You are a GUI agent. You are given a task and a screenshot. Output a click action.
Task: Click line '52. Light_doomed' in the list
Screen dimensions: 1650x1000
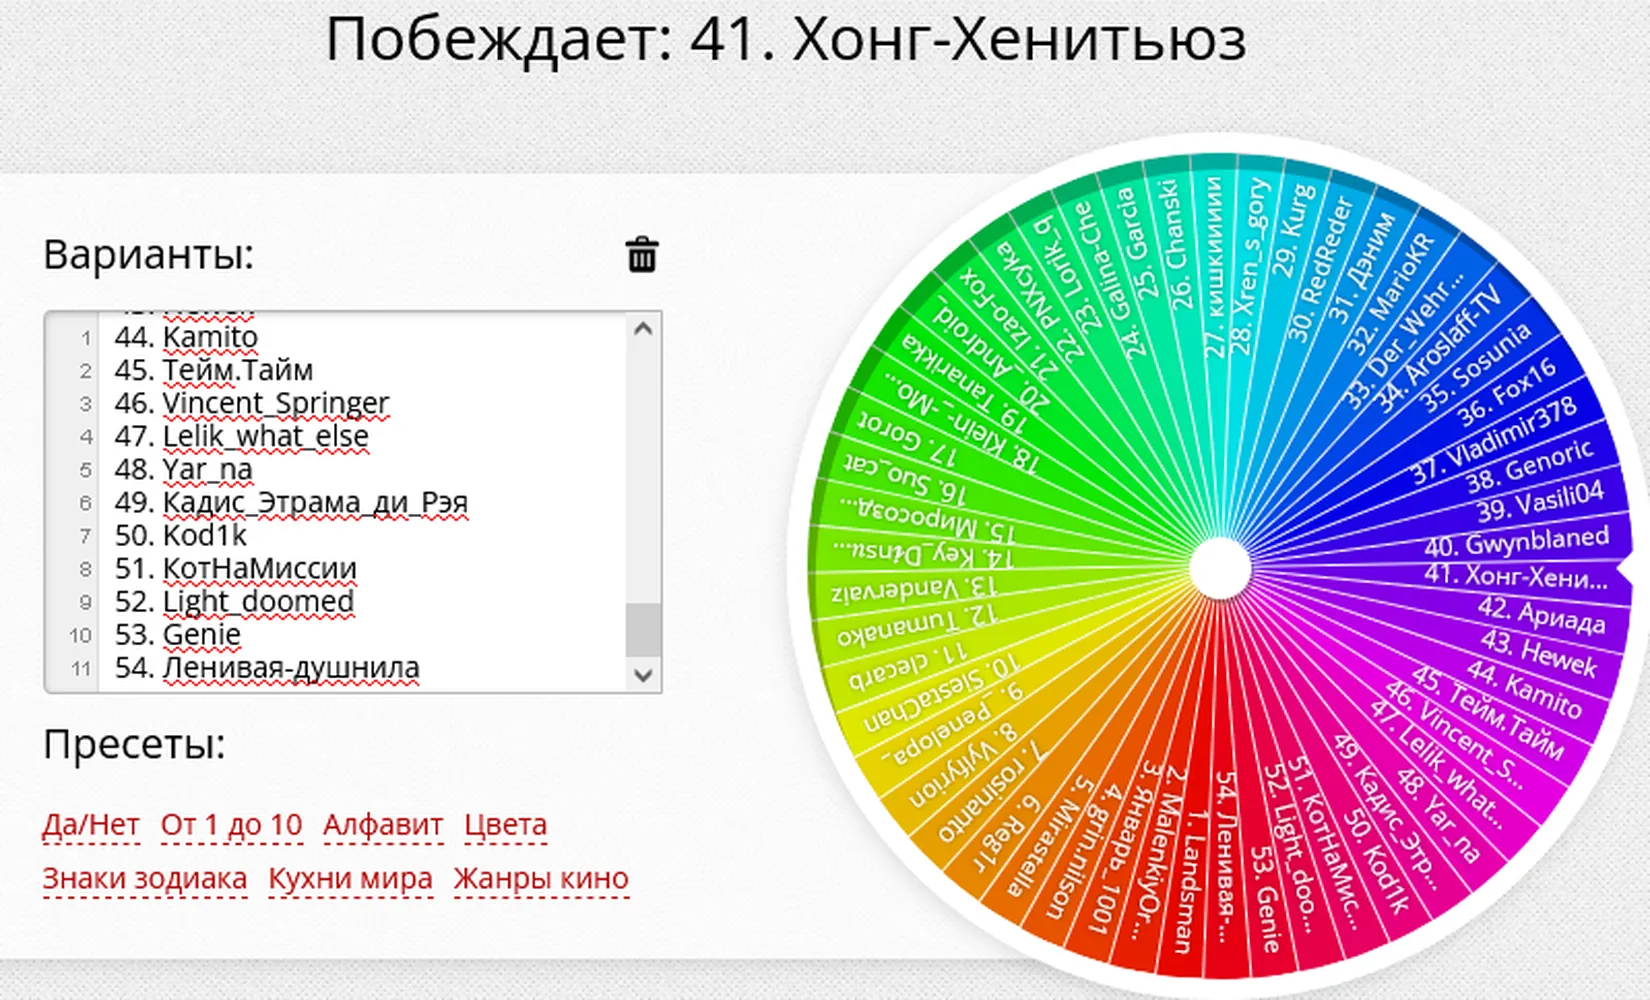[x=234, y=601]
